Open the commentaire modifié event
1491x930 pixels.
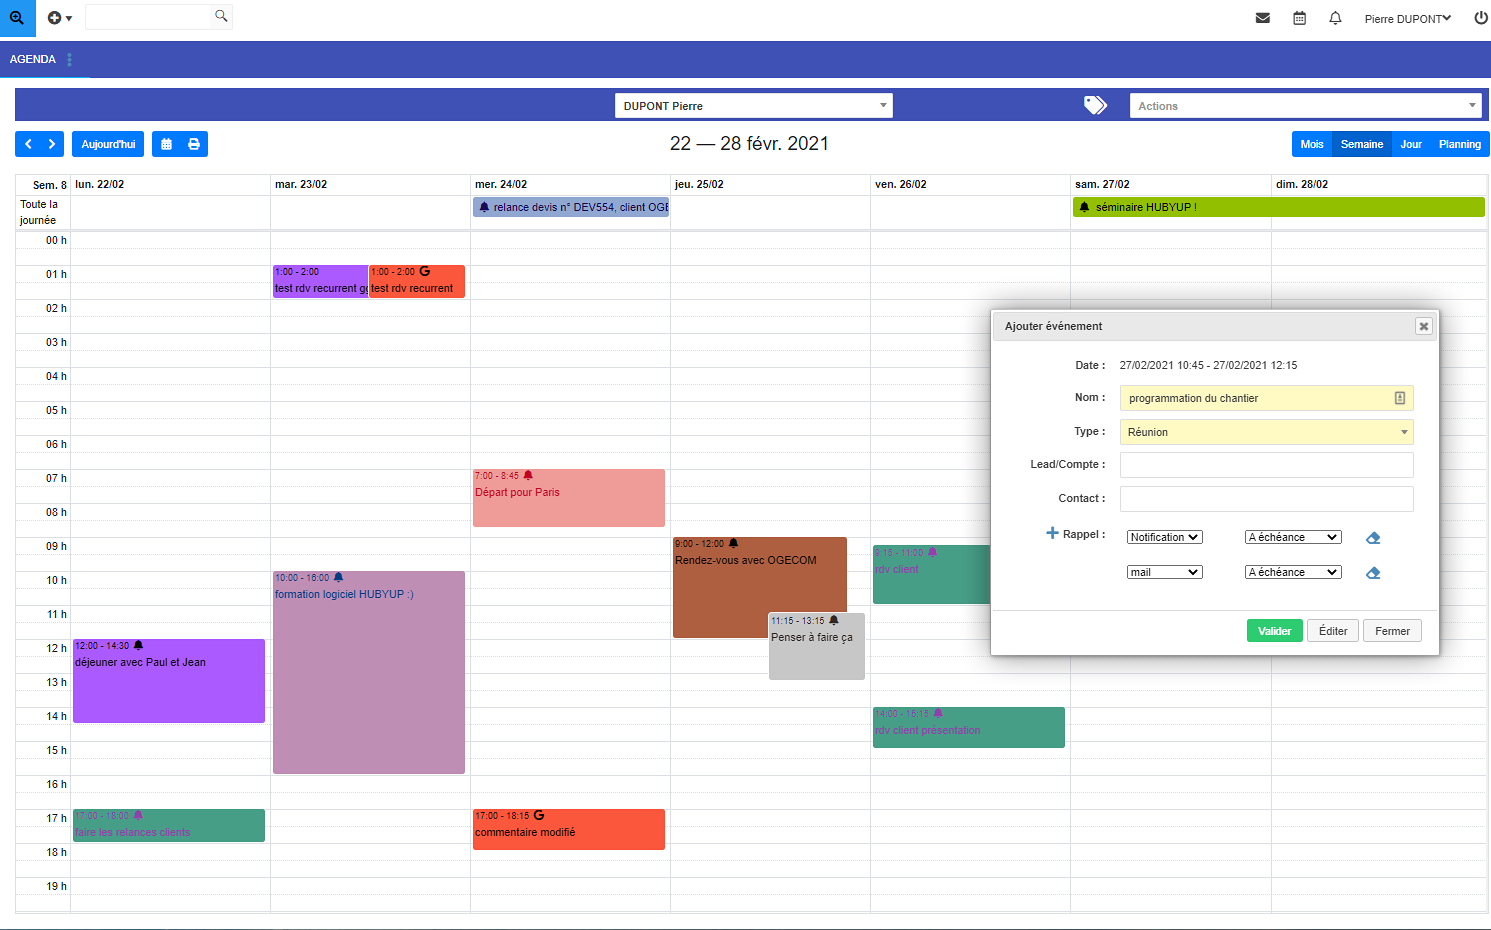569,829
